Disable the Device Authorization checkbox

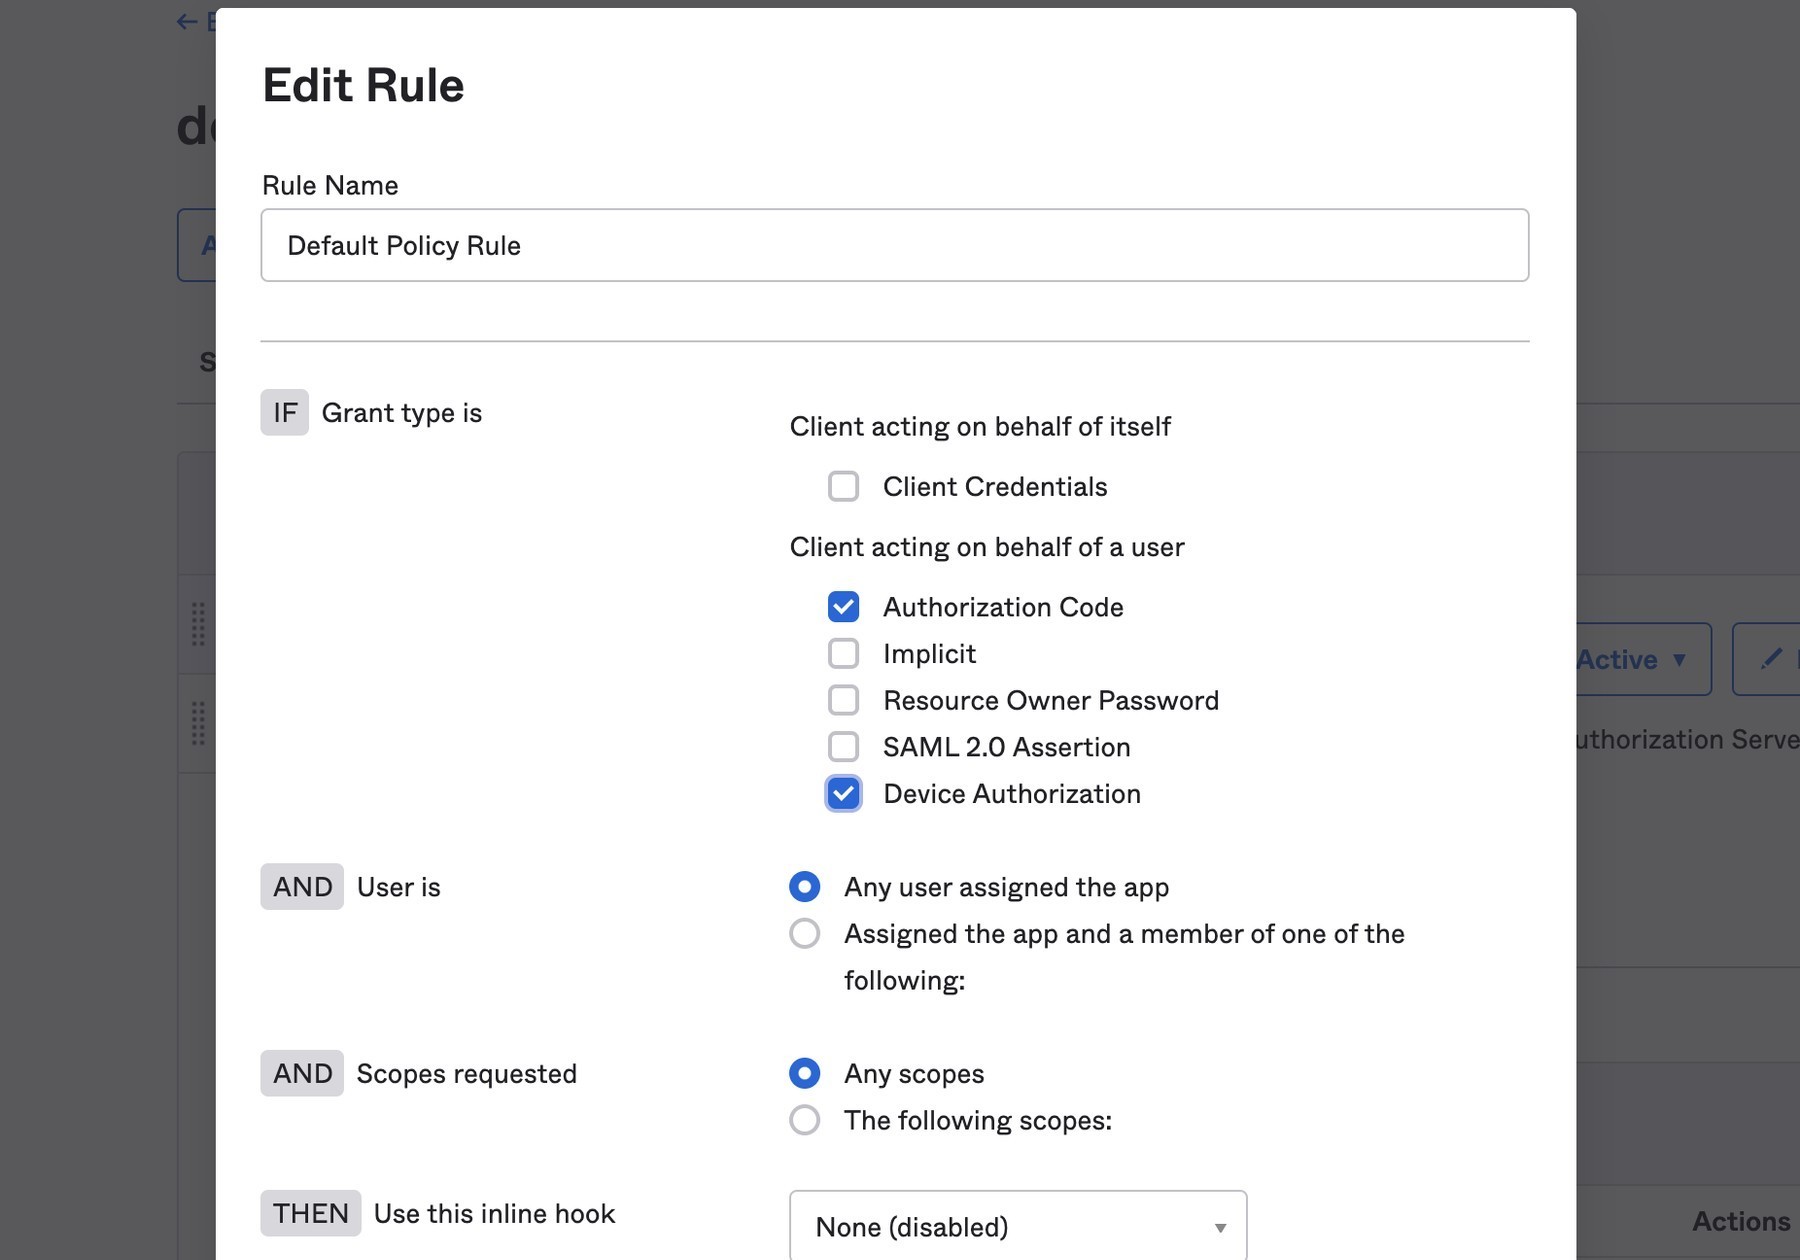[x=843, y=794]
